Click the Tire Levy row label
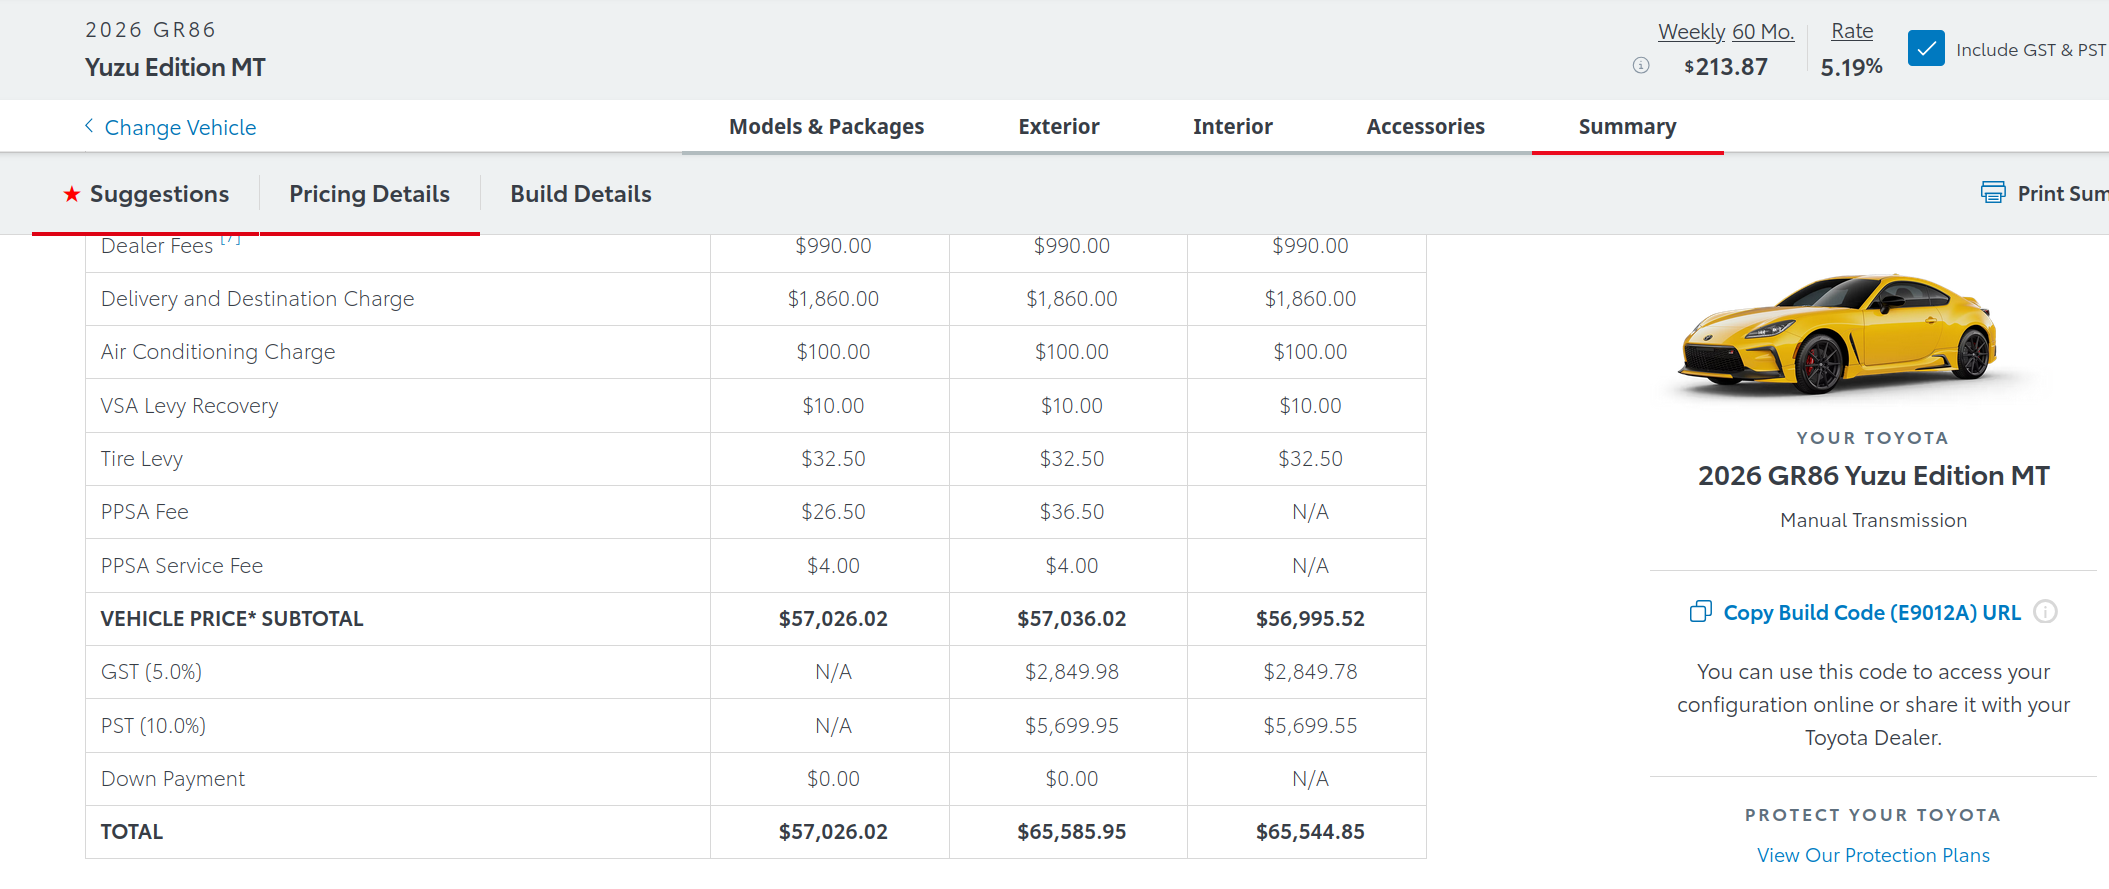This screenshot has width=2109, height=889. tap(141, 459)
